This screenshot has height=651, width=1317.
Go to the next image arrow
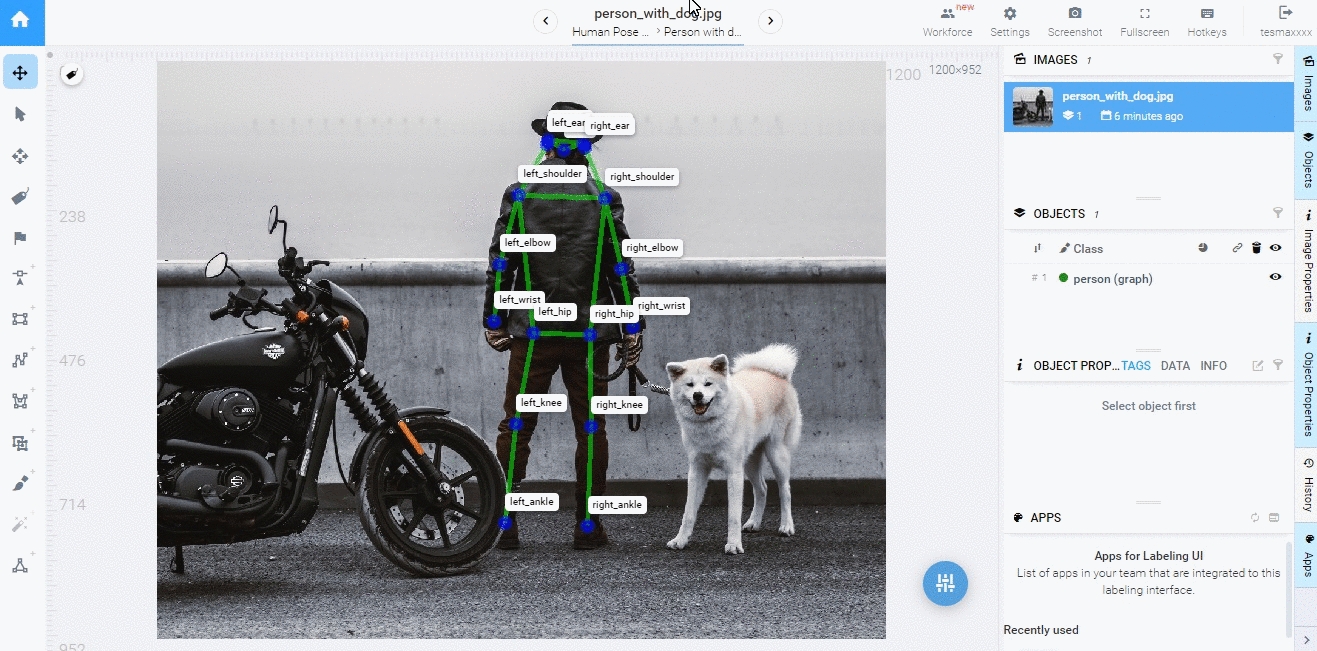(x=769, y=21)
